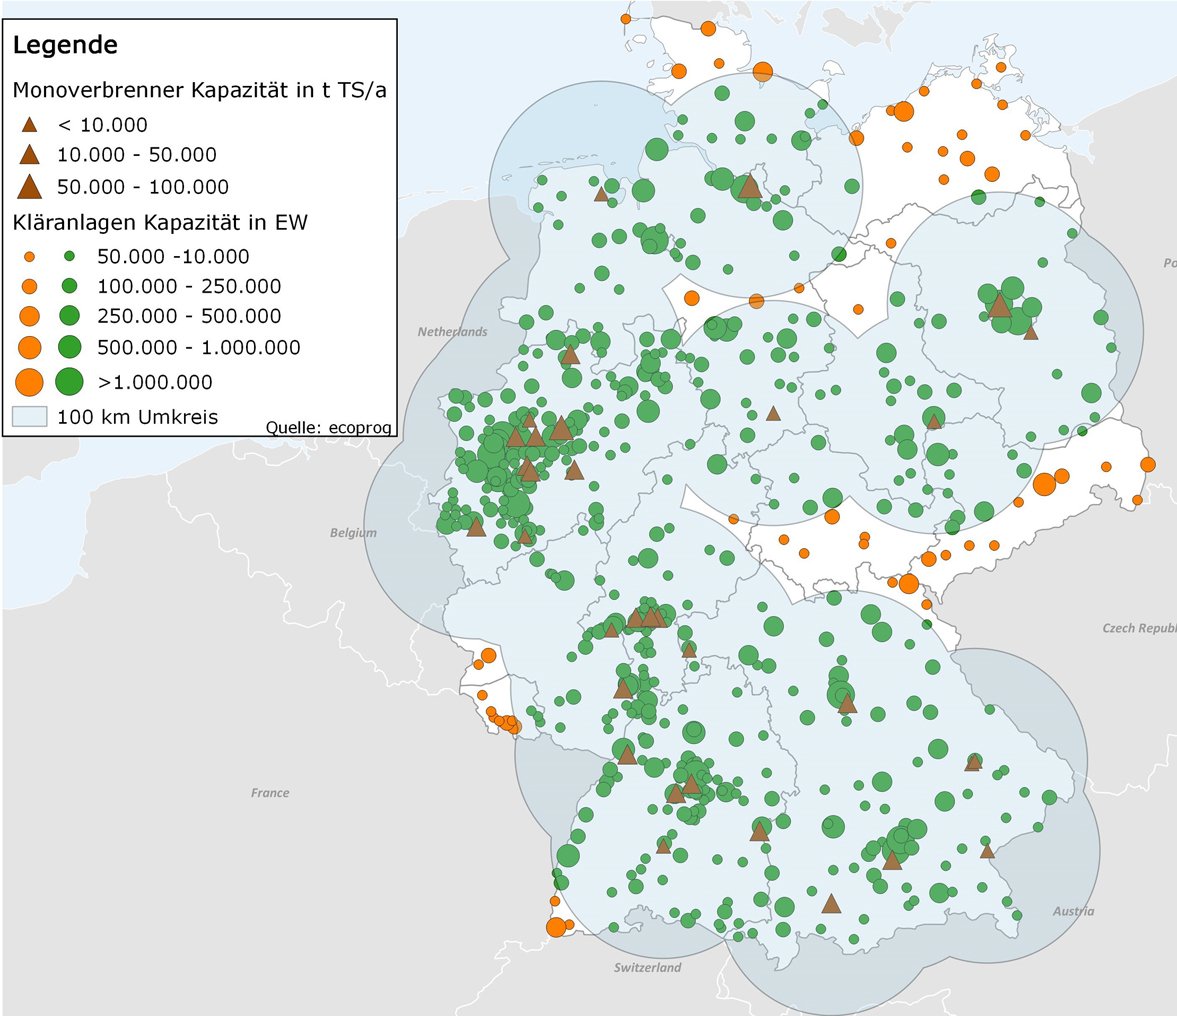Click the '50.000 - 100.000' triangle legend symbol
The image size is (1177, 1016).
click(x=29, y=186)
